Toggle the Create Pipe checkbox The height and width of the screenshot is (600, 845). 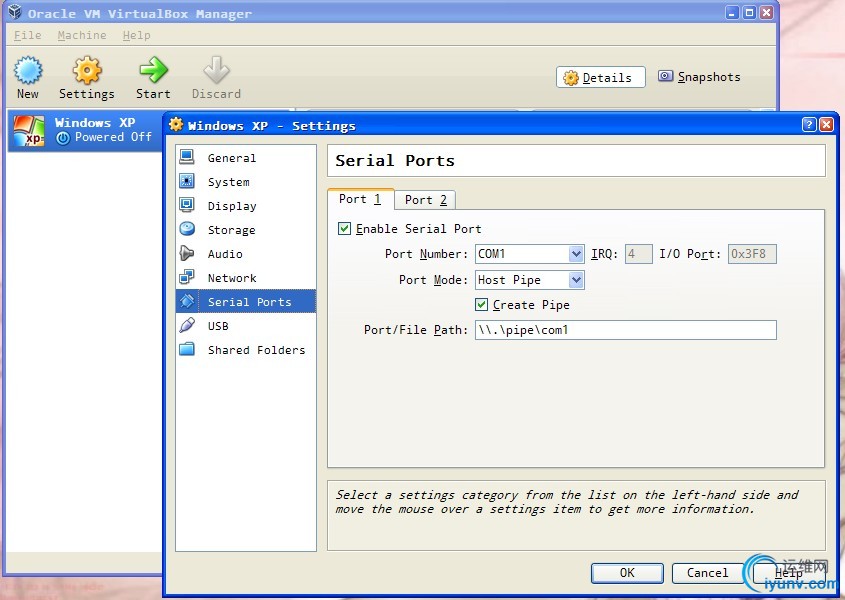482,305
